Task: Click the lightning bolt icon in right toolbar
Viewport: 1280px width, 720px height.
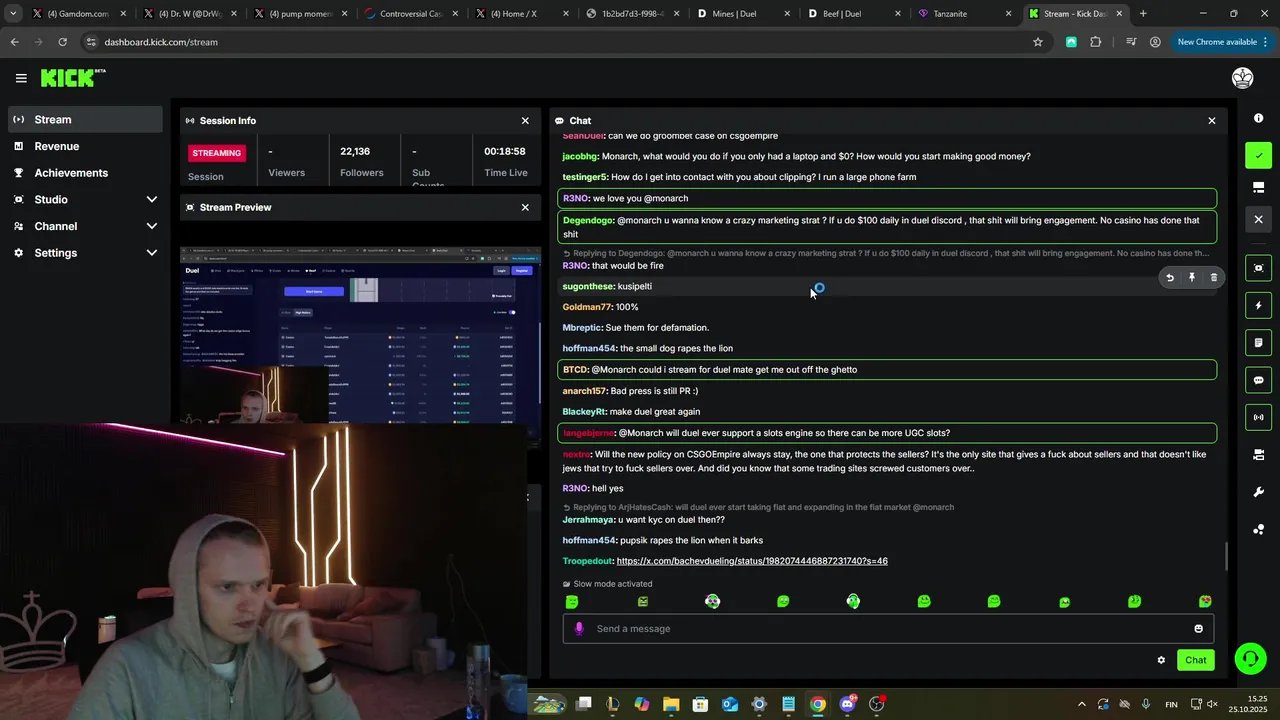Action: 1258,305
